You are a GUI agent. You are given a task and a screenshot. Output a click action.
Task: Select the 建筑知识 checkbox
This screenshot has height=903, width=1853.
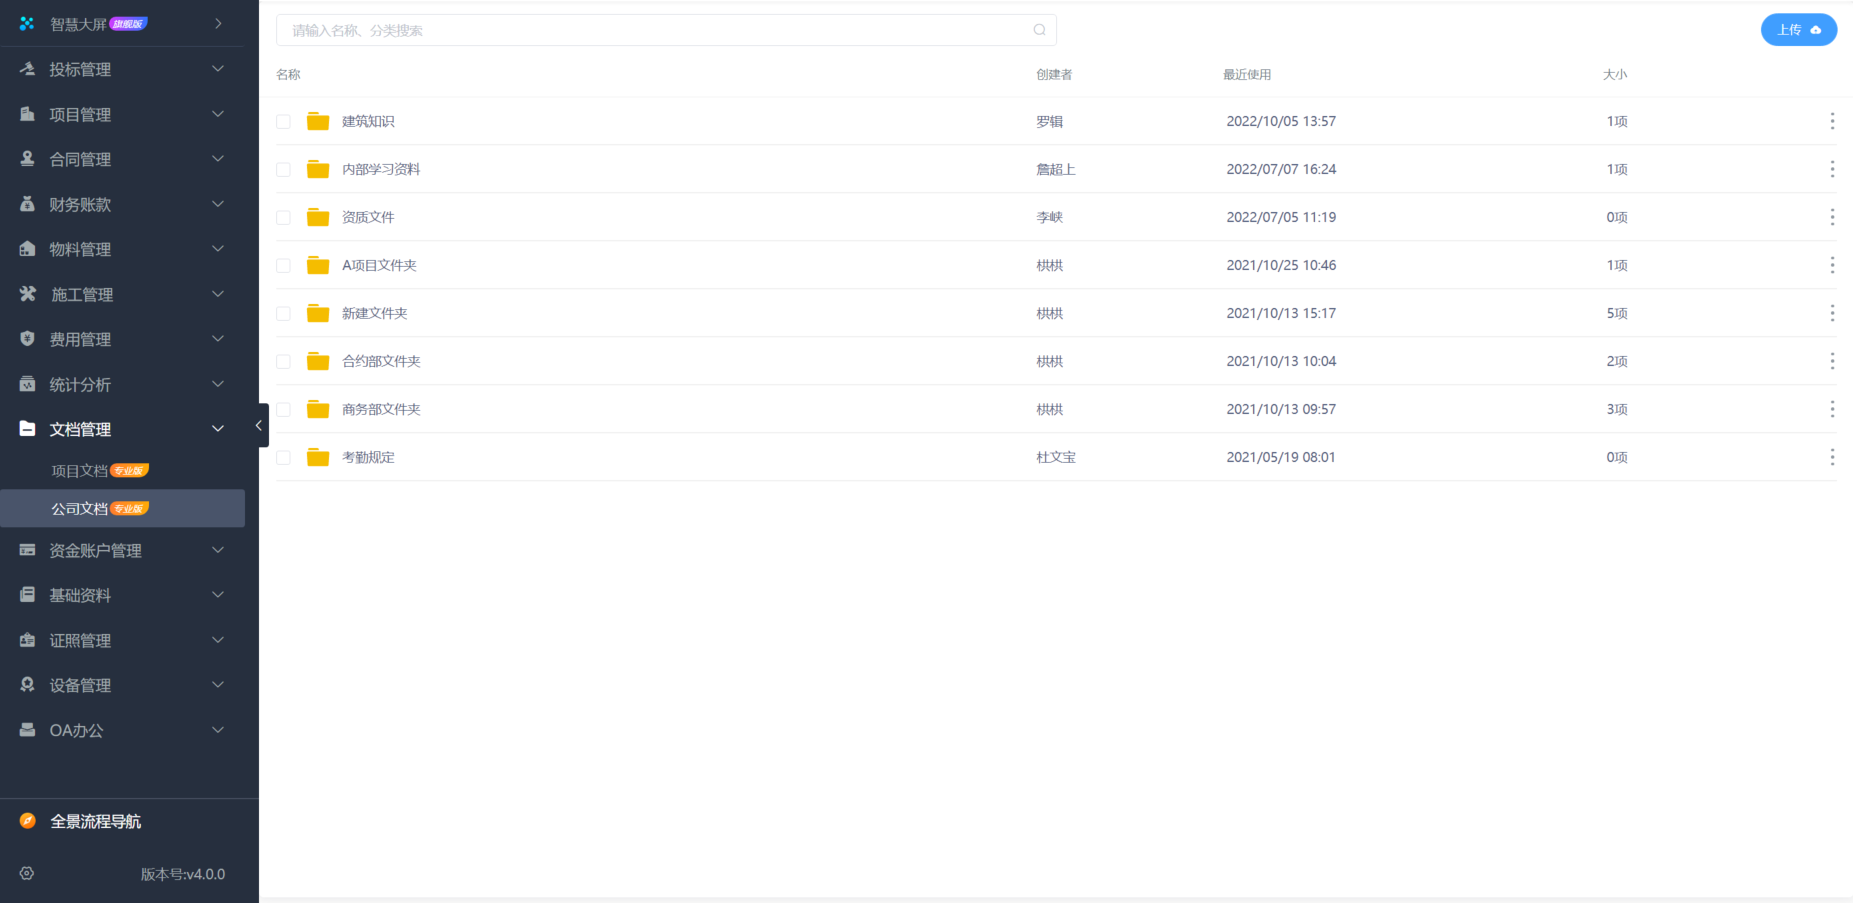284,122
